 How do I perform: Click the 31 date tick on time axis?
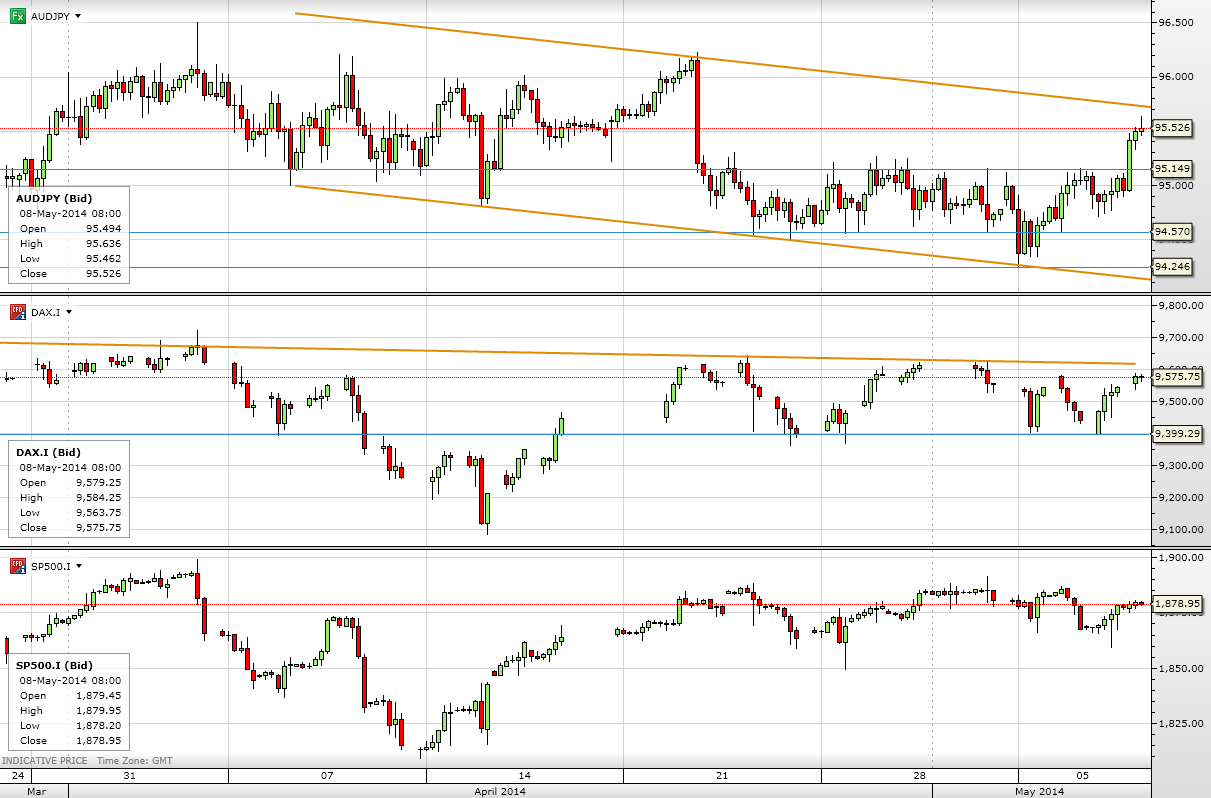coord(129,775)
